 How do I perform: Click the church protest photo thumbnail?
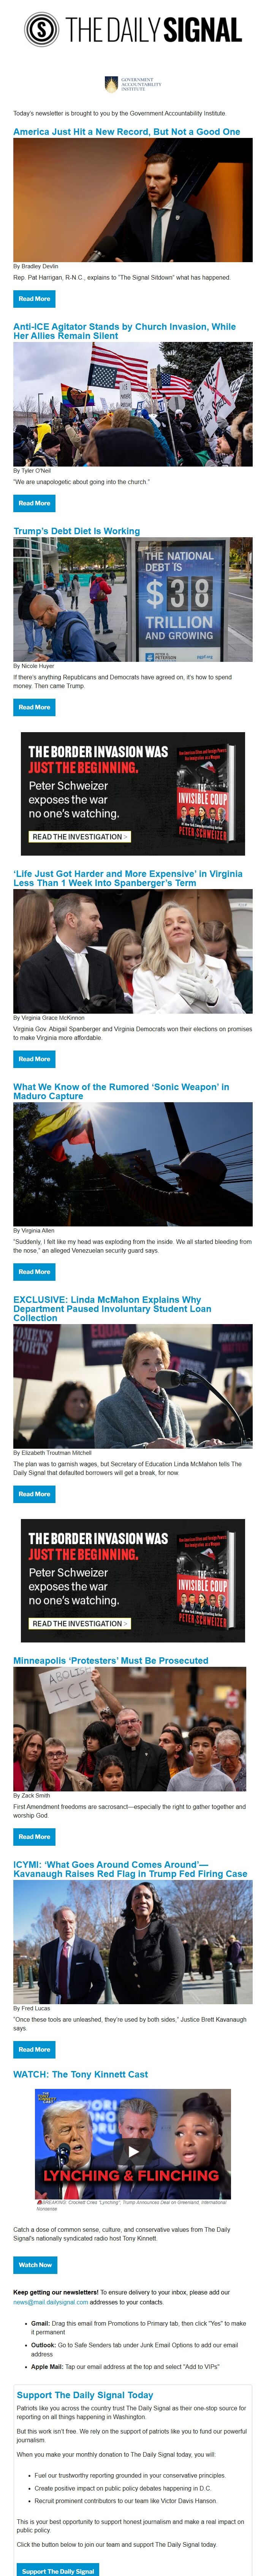coord(133,404)
